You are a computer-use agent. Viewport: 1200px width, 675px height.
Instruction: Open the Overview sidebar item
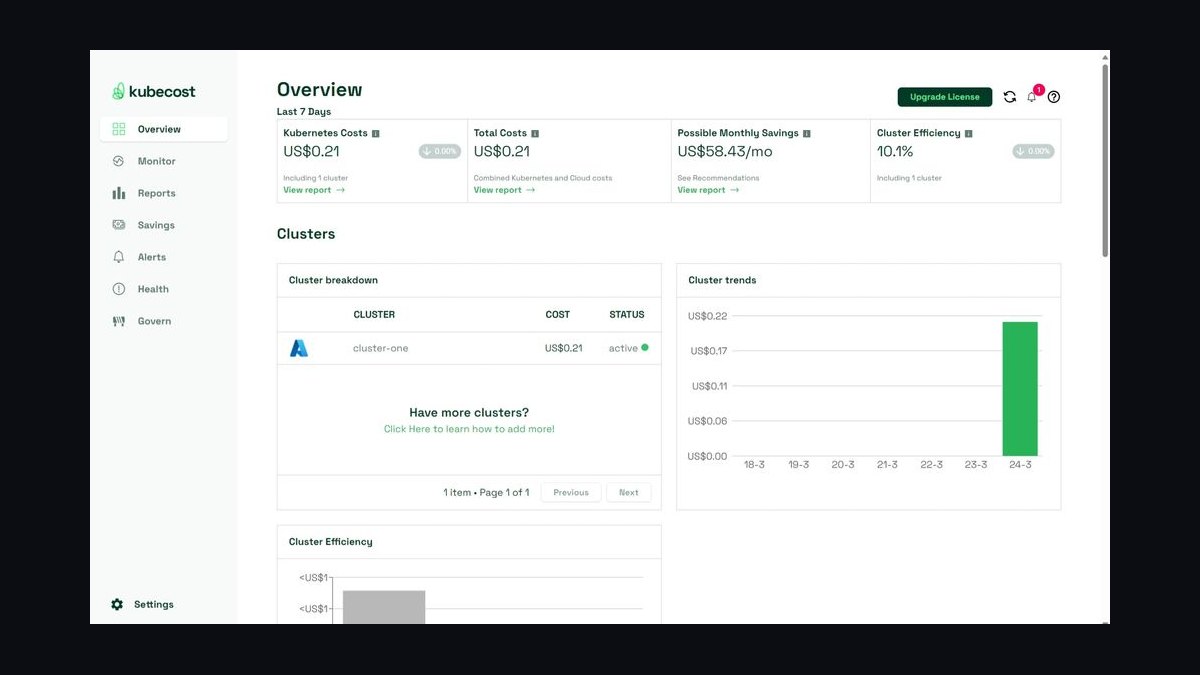coord(163,129)
